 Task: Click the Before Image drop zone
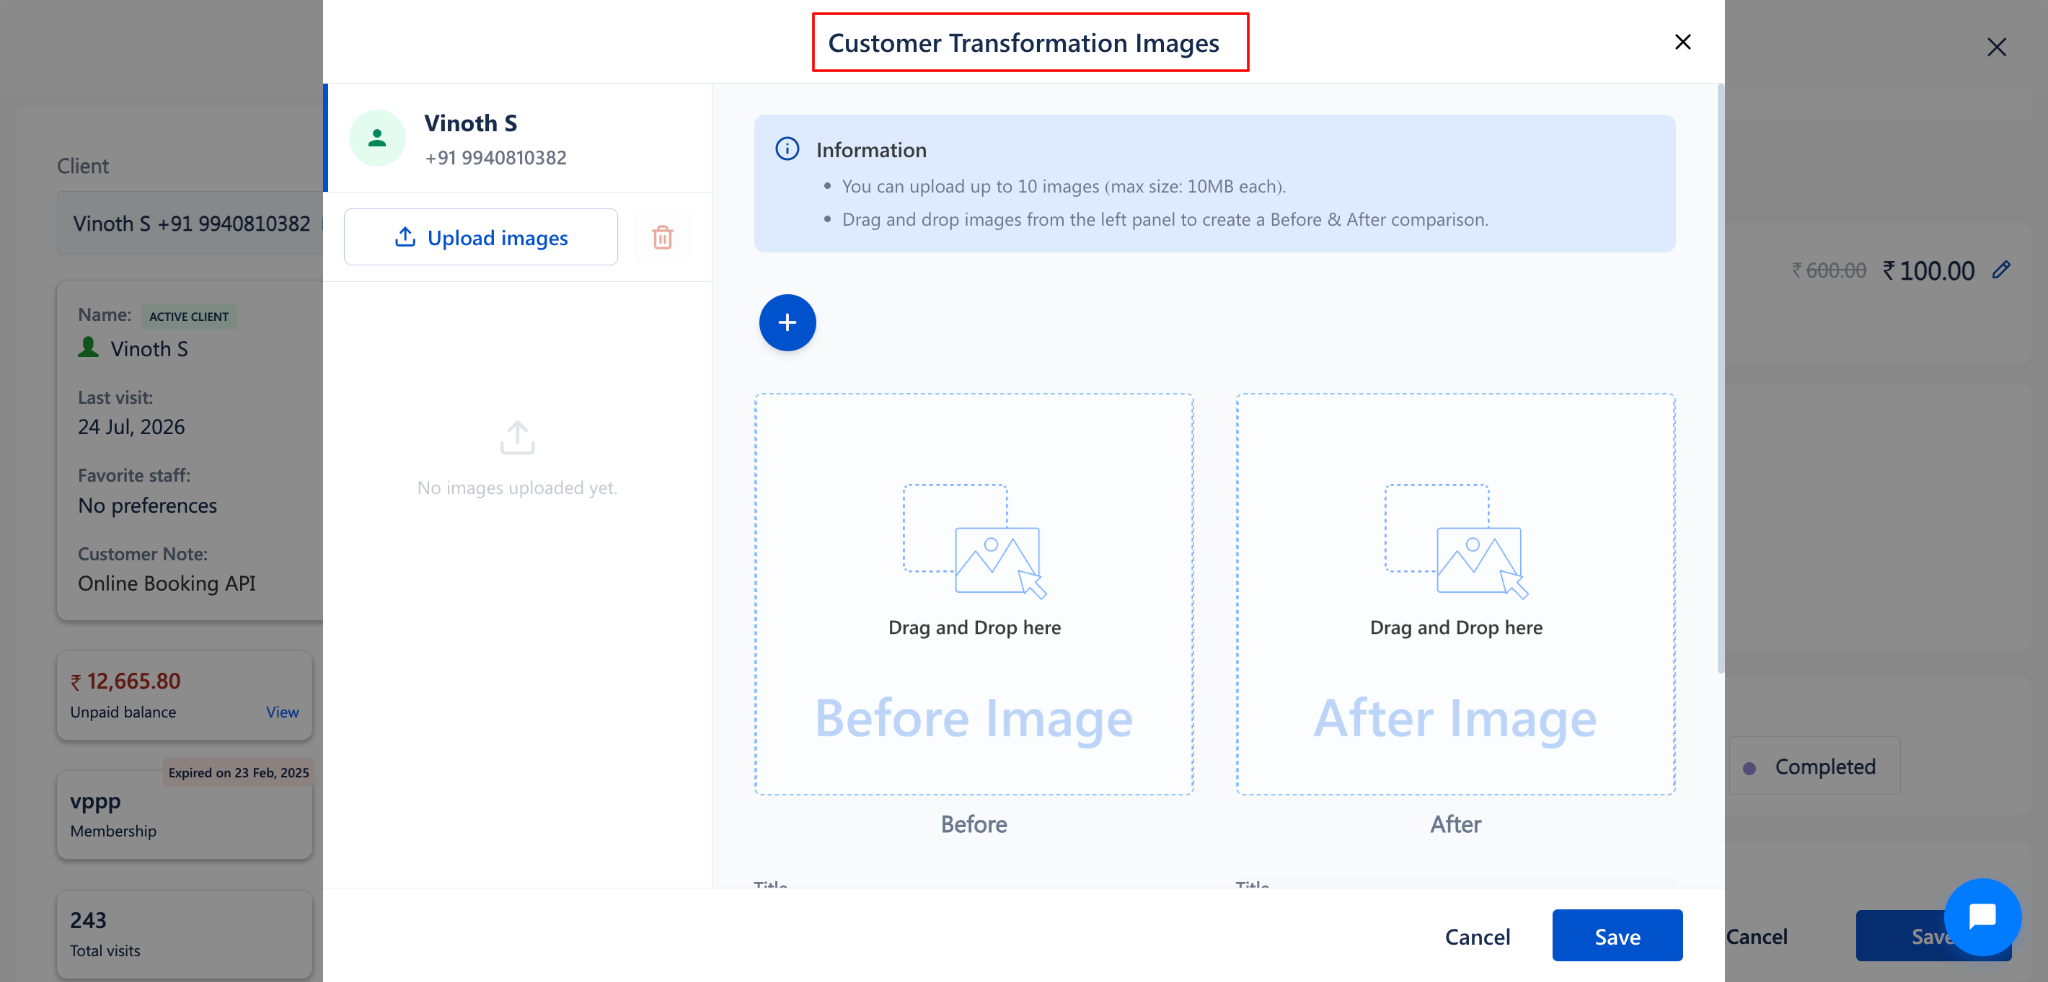coord(974,594)
